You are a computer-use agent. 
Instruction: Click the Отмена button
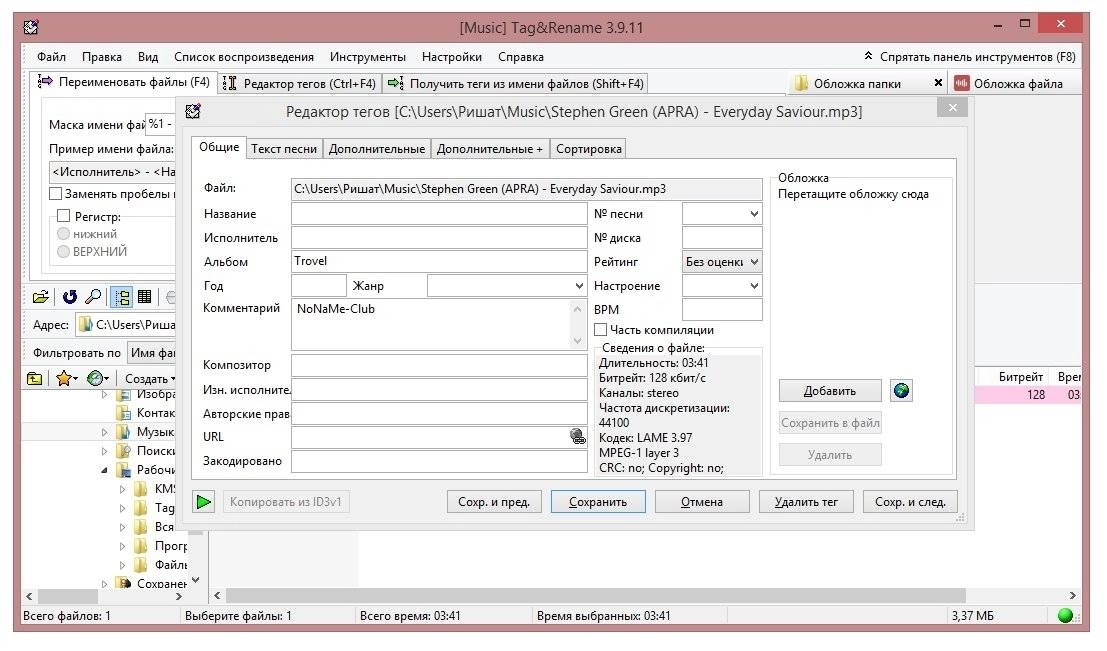(x=702, y=502)
